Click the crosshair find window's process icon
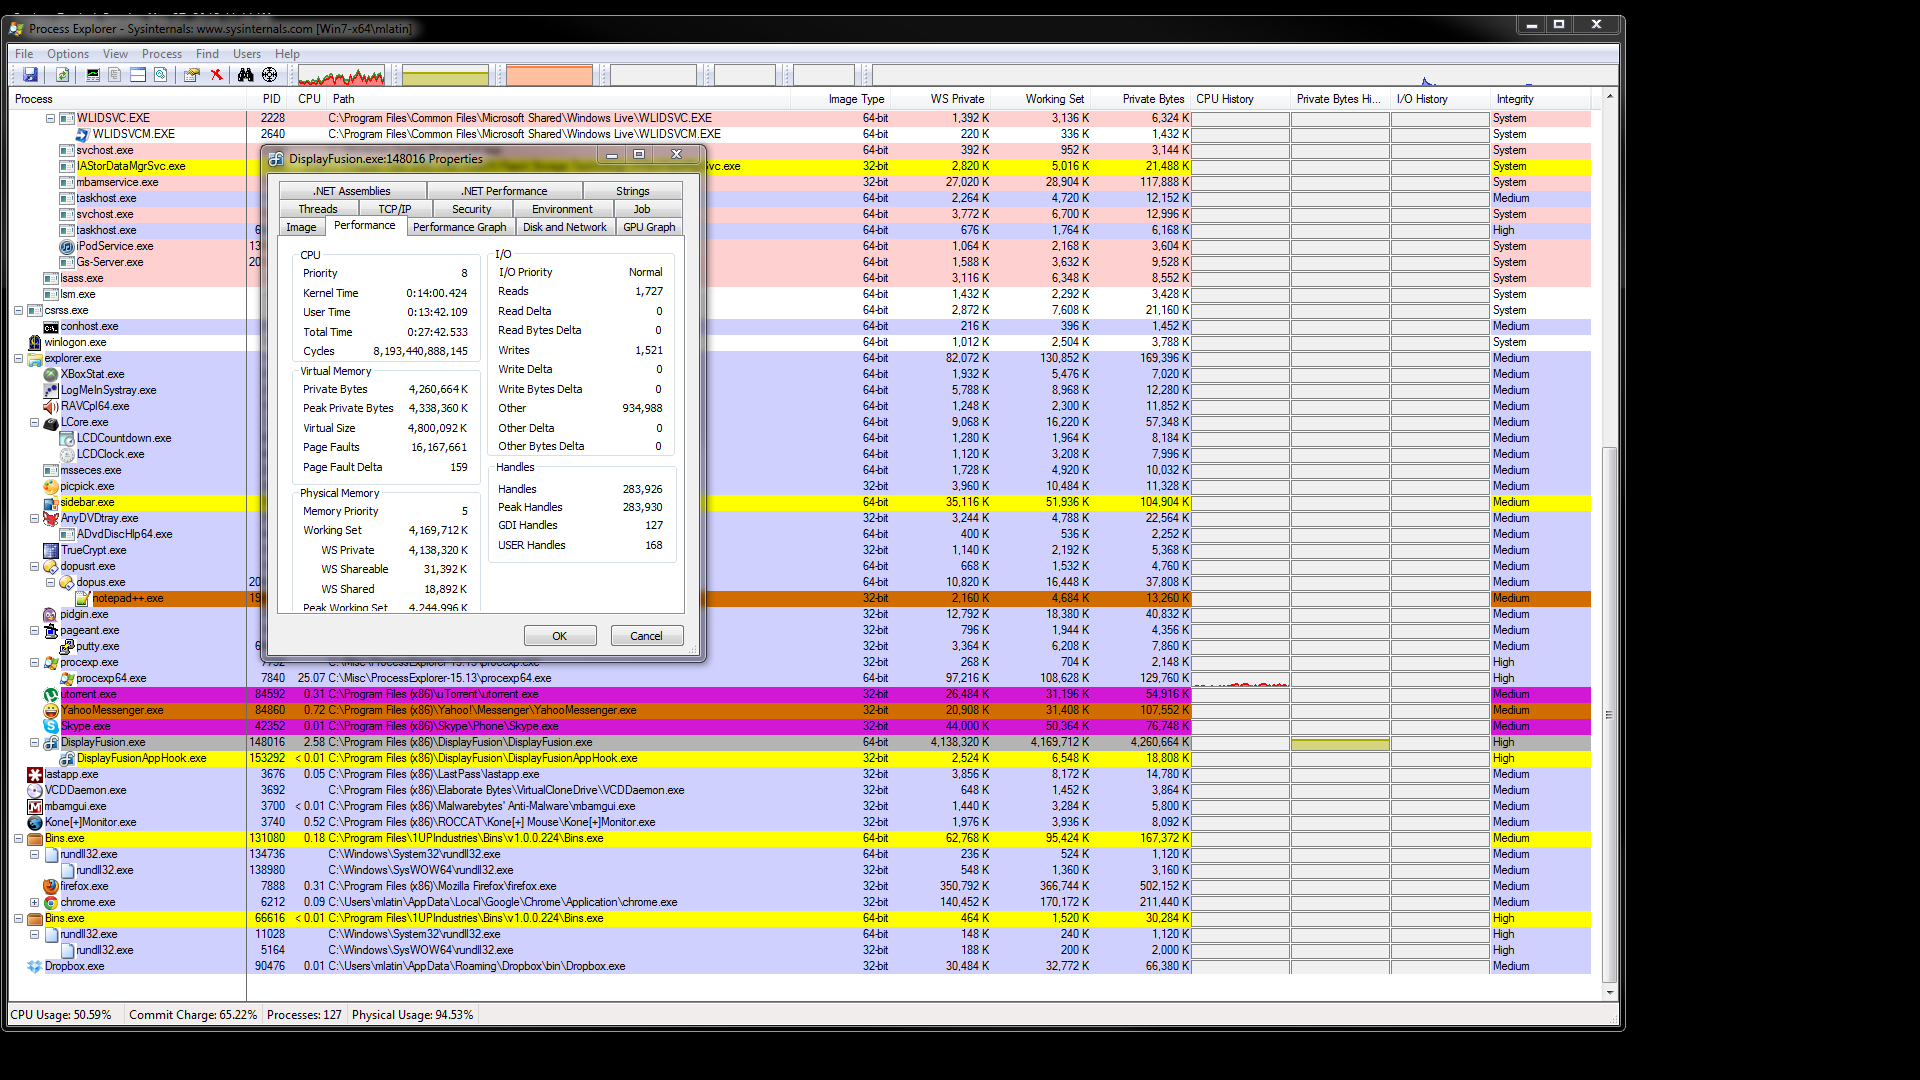The image size is (1920, 1080). [270, 75]
